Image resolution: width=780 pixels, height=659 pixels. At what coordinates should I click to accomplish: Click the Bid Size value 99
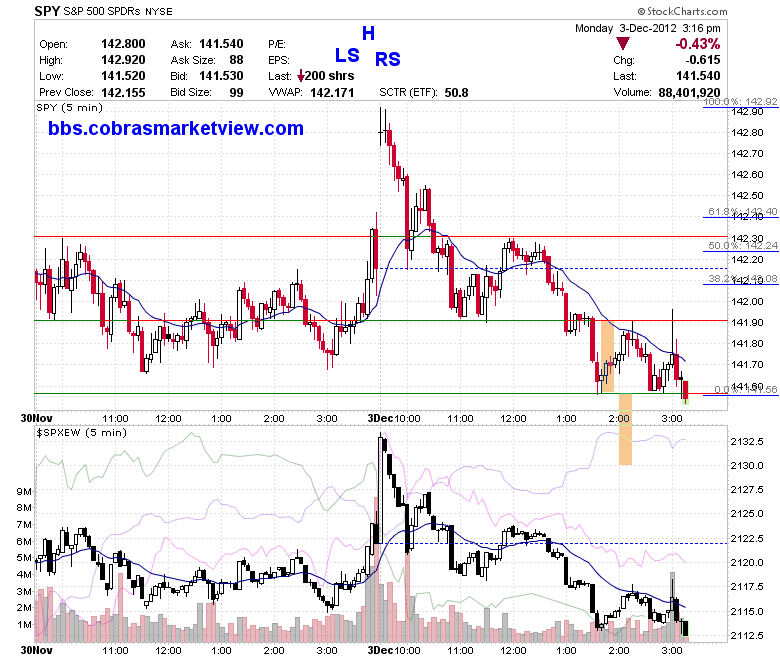pos(236,93)
